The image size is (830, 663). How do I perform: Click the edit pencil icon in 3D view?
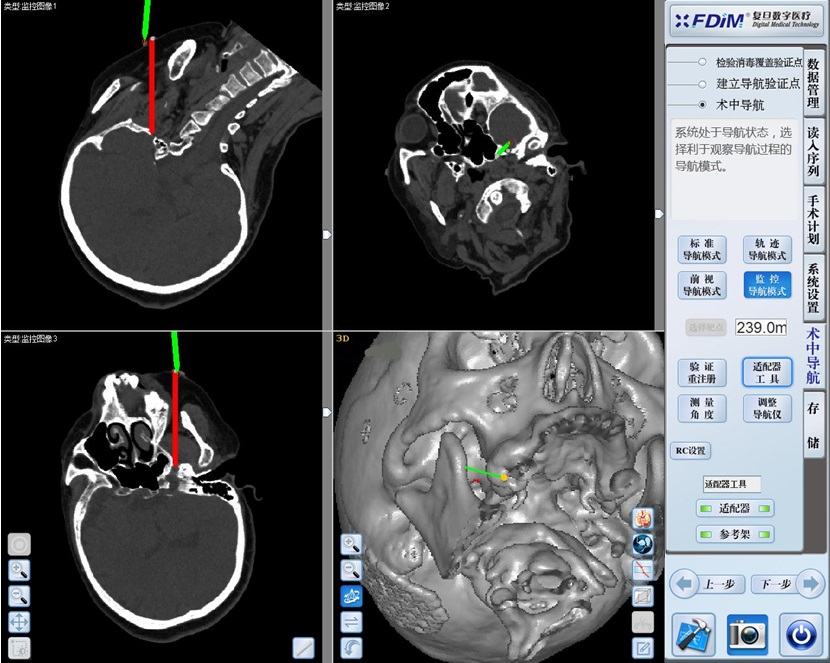(643, 648)
